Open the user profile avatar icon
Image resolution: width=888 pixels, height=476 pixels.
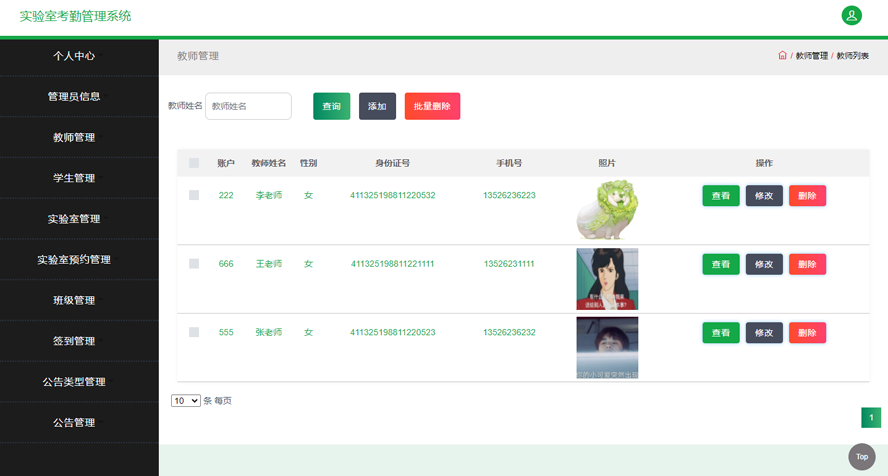(851, 15)
